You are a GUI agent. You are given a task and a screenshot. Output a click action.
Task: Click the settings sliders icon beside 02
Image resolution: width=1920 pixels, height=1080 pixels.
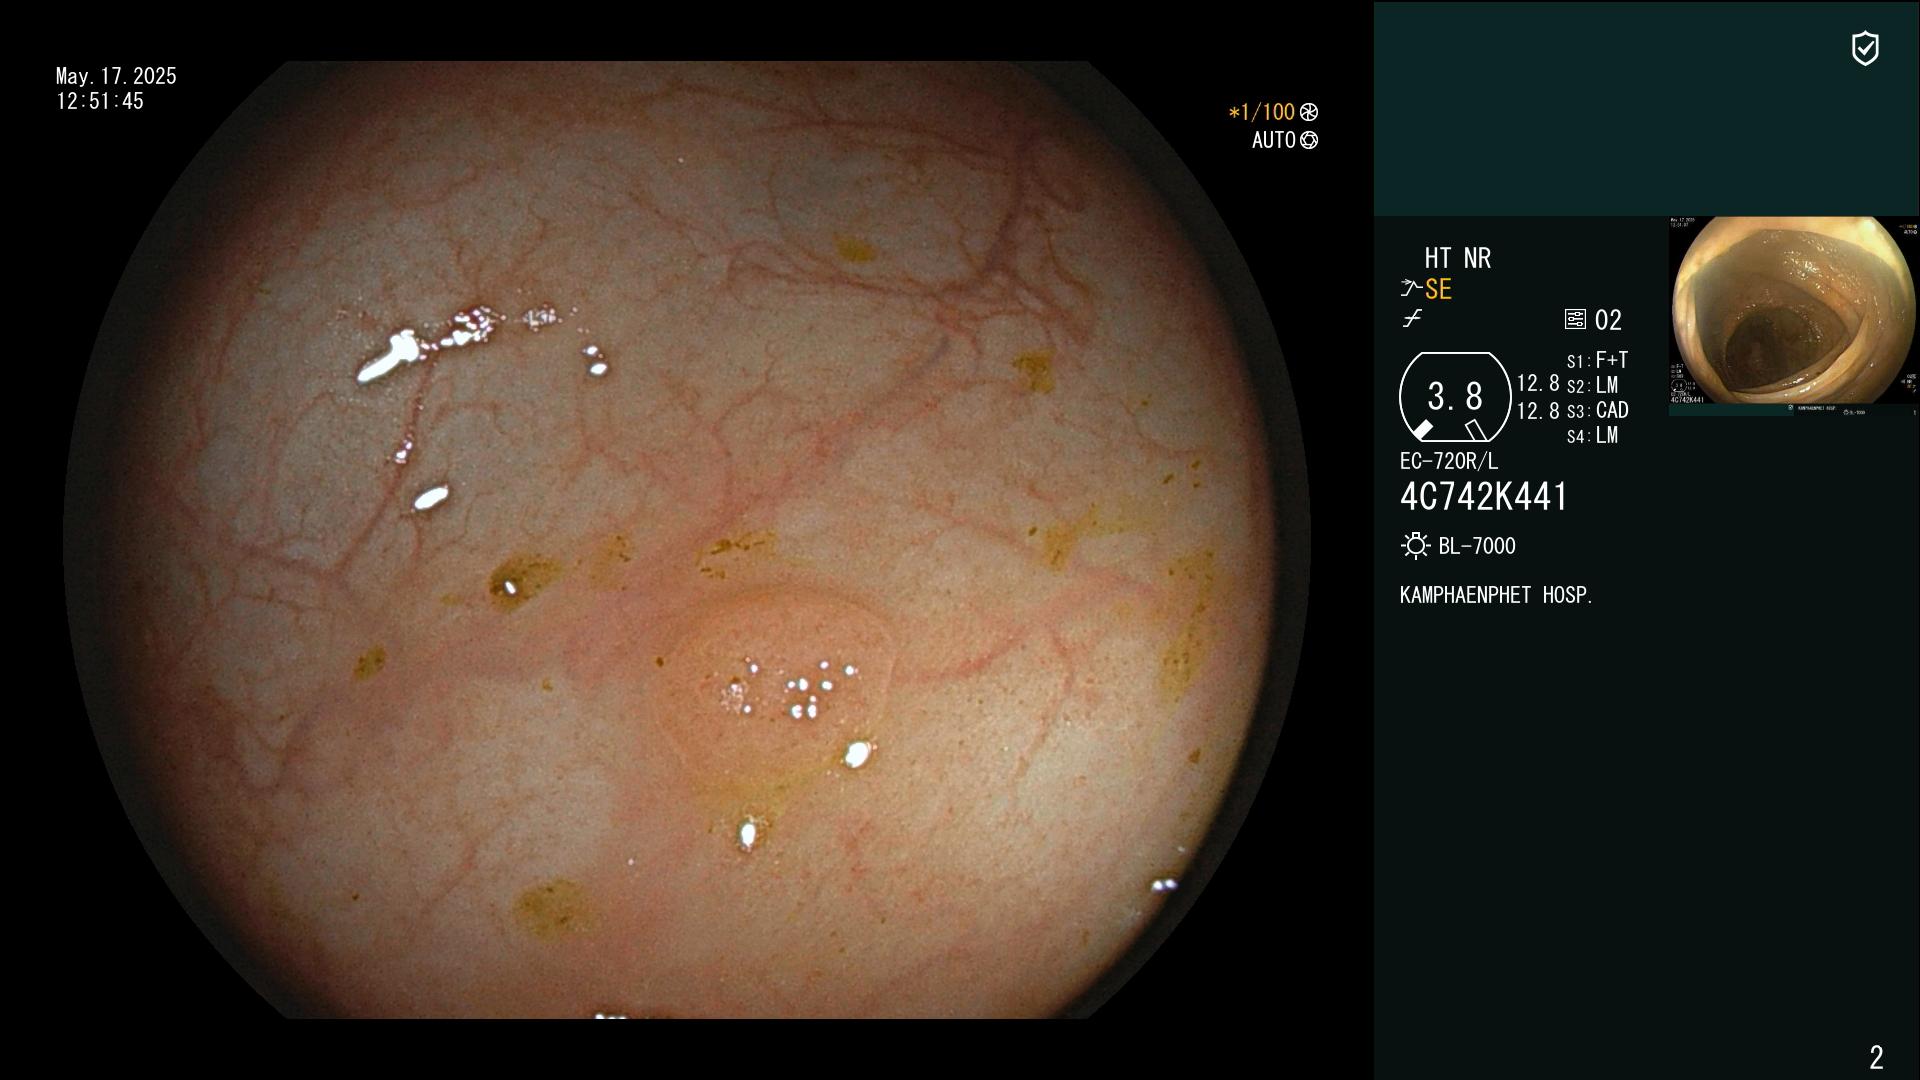1575,319
